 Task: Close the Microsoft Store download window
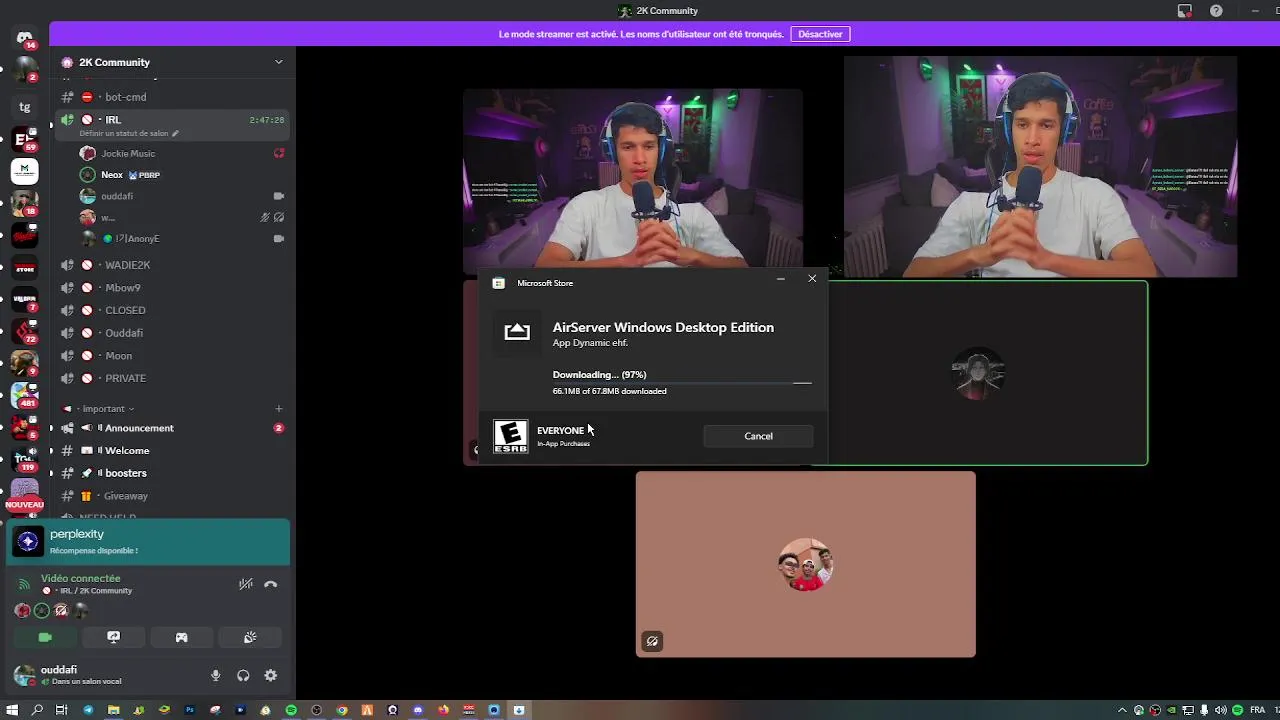[812, 279]
